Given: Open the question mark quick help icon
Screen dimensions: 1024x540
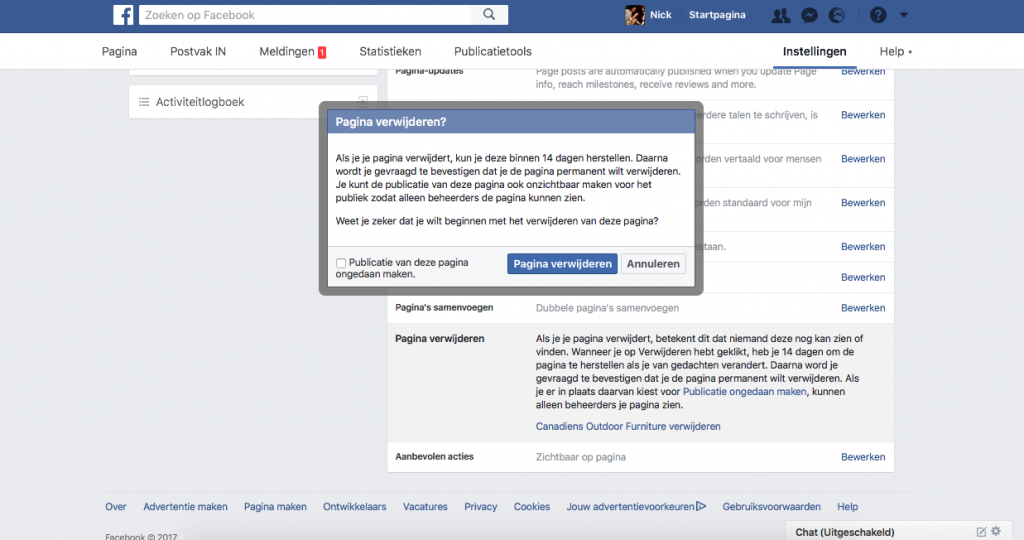Looking at the screenshot, I should 878,15.
